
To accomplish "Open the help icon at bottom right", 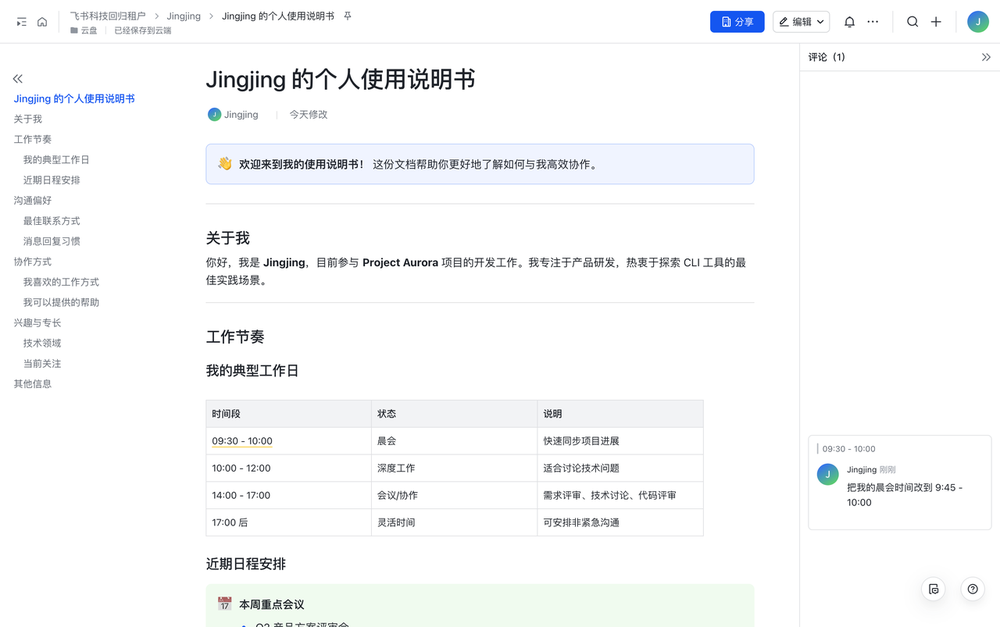I will [972, 589].
